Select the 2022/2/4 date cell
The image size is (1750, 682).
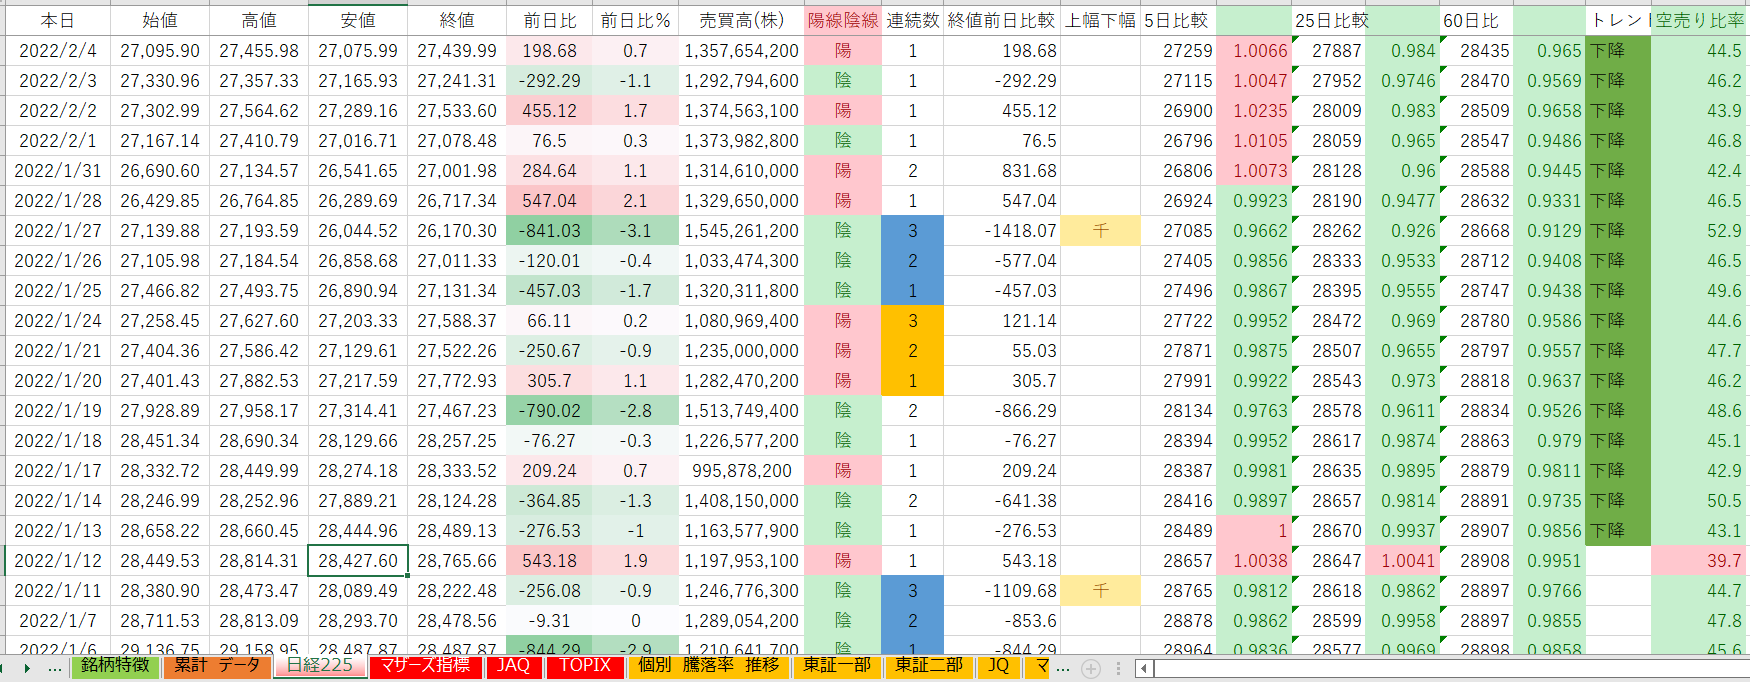pyautogui.click(x=58, y=51)
